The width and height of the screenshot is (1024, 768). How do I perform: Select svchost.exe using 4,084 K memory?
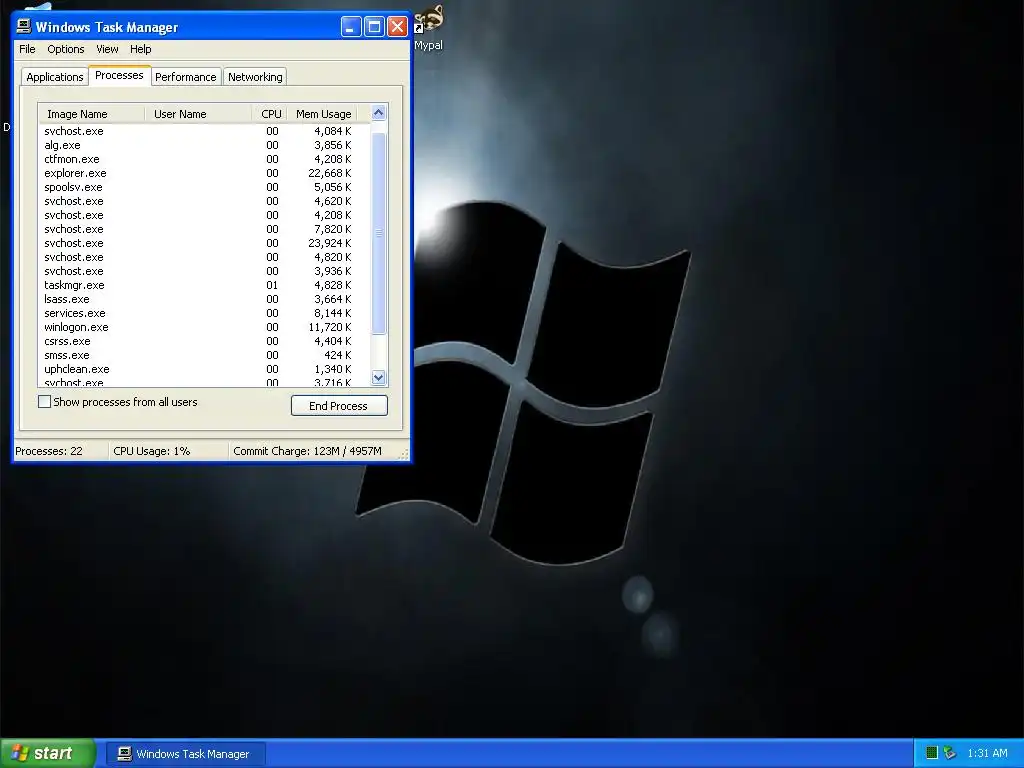204,131
